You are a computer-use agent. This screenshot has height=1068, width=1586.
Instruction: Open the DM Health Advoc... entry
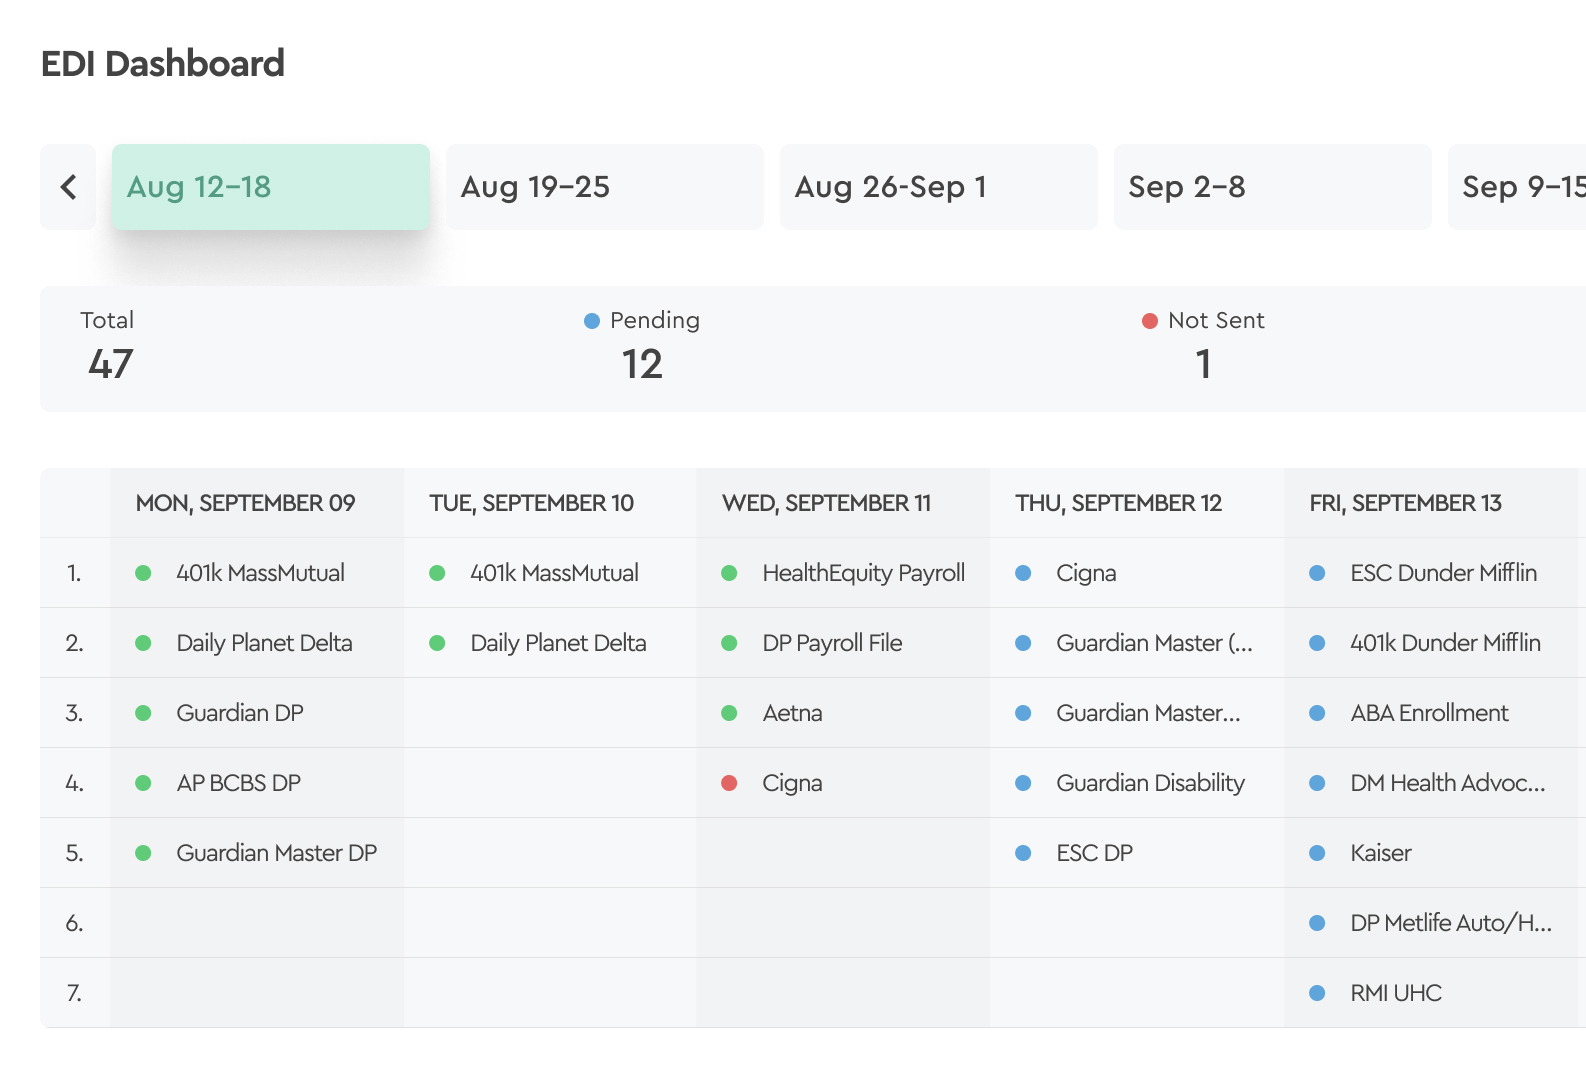click(1448, 783)
